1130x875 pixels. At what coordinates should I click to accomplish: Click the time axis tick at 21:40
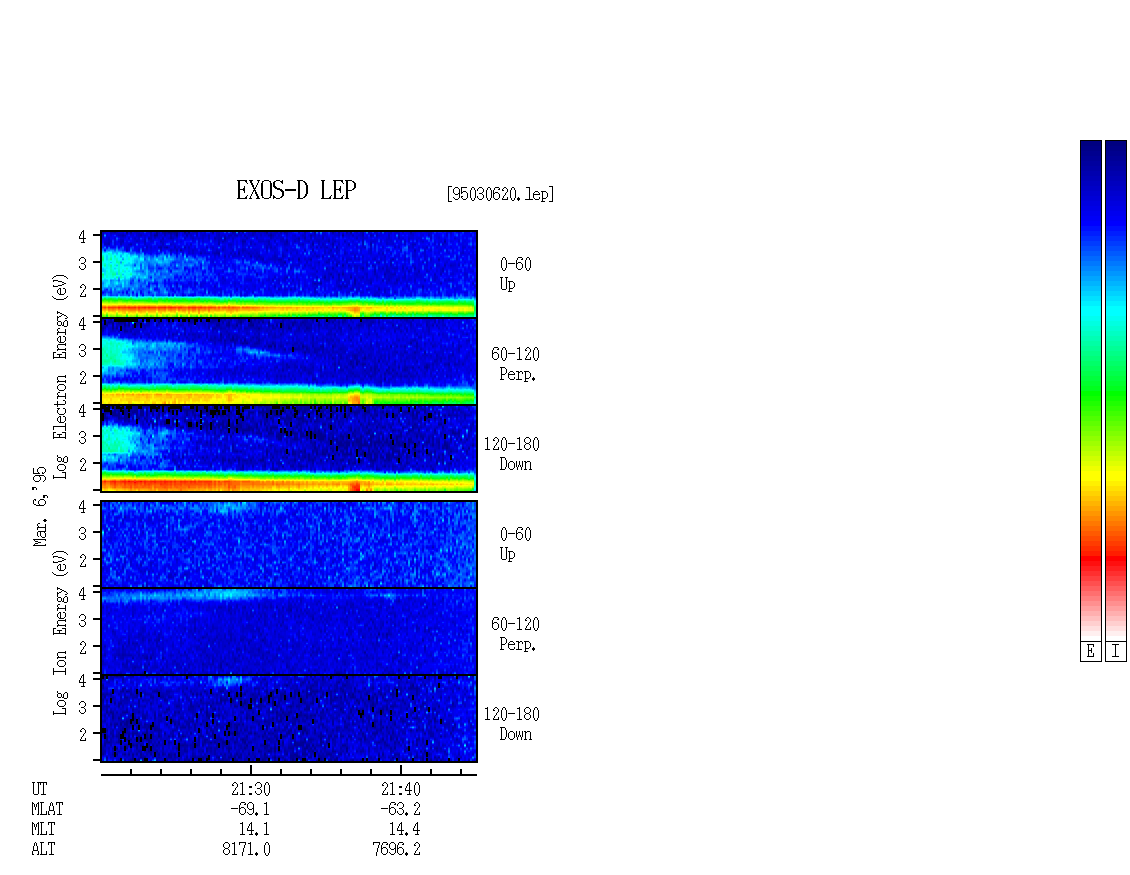(401, 770)
